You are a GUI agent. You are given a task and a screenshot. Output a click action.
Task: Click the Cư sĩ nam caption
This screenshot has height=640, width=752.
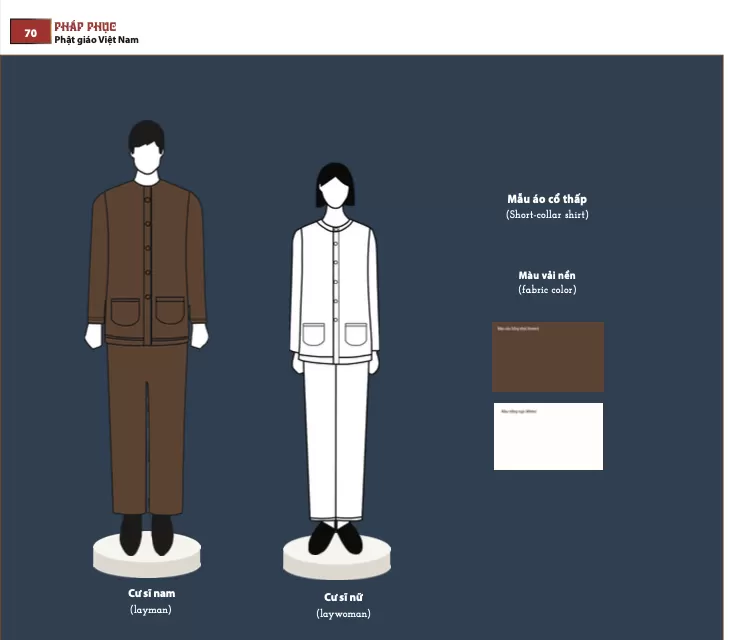click(151, 593)
